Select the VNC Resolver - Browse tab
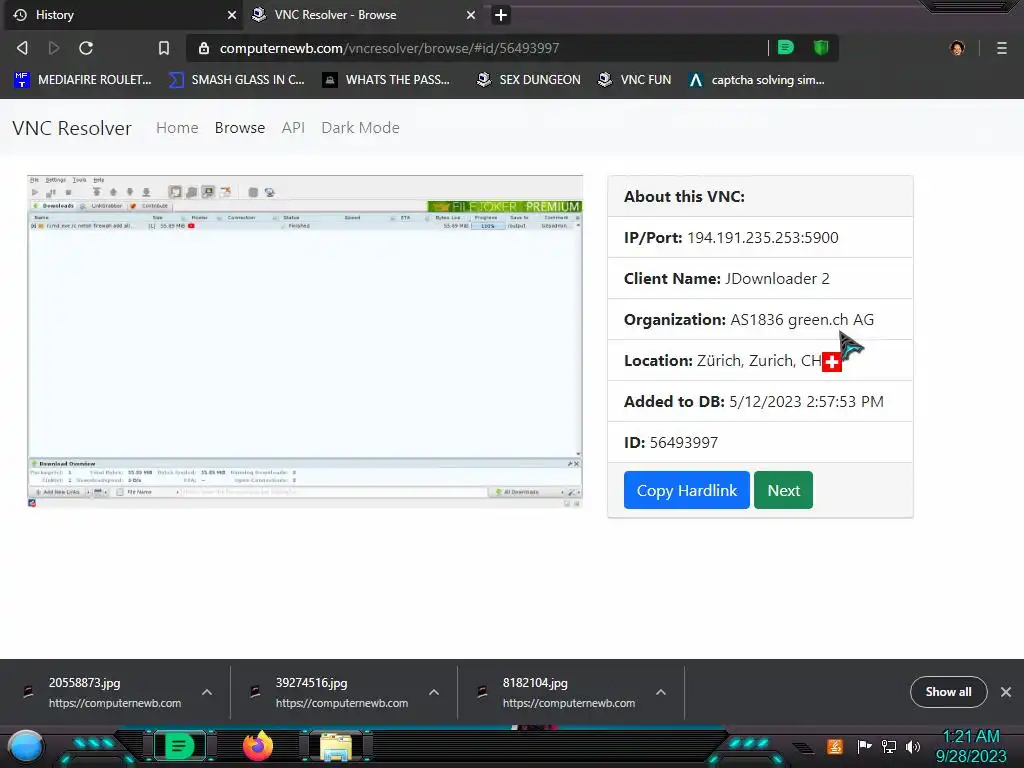This screenshot has width=1024, height=768. (365, 14)
